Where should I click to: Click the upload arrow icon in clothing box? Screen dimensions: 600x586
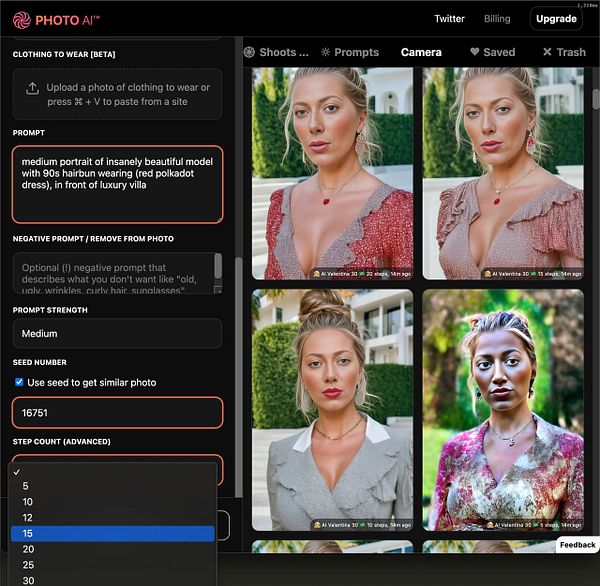click(32, 88)
